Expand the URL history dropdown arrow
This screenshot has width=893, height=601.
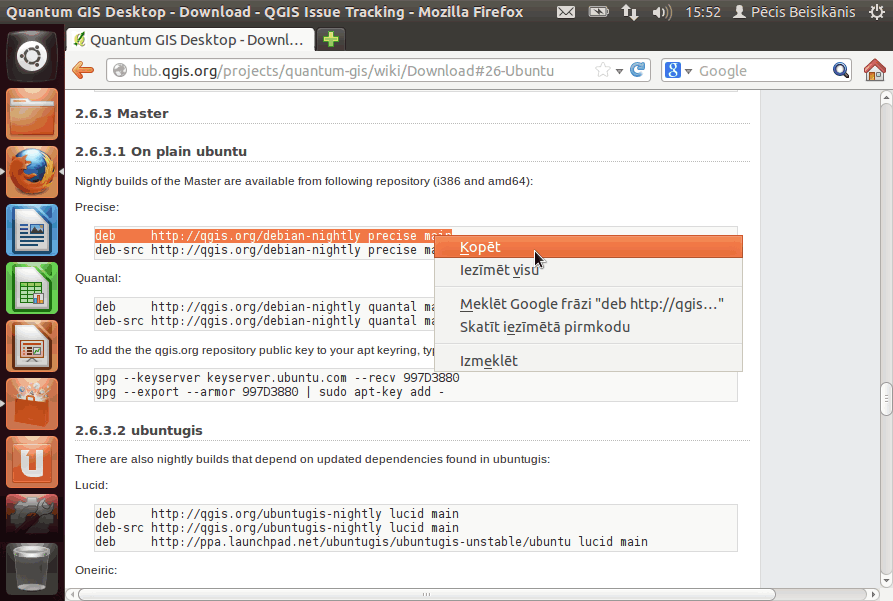click(619, 71)
